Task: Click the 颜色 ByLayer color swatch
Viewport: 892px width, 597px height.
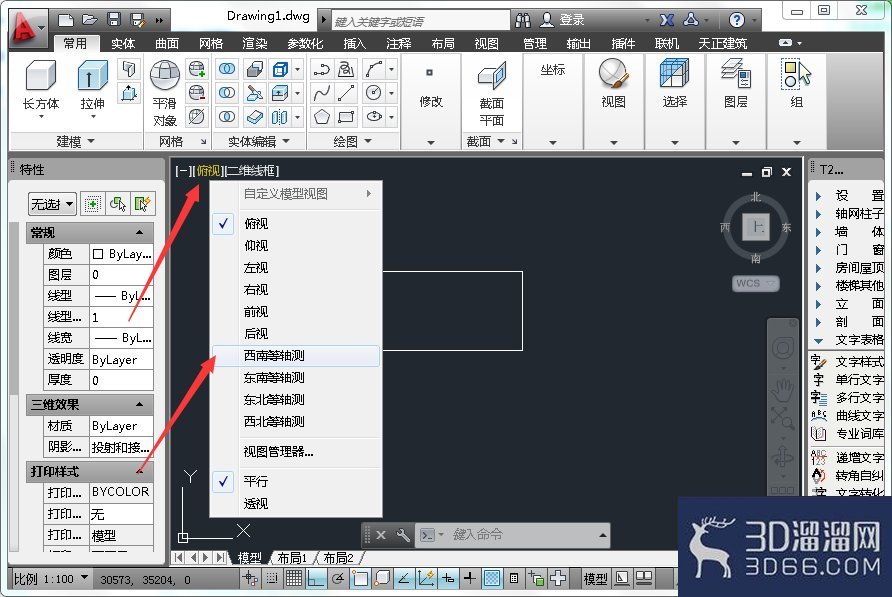Action: (98, 254)
